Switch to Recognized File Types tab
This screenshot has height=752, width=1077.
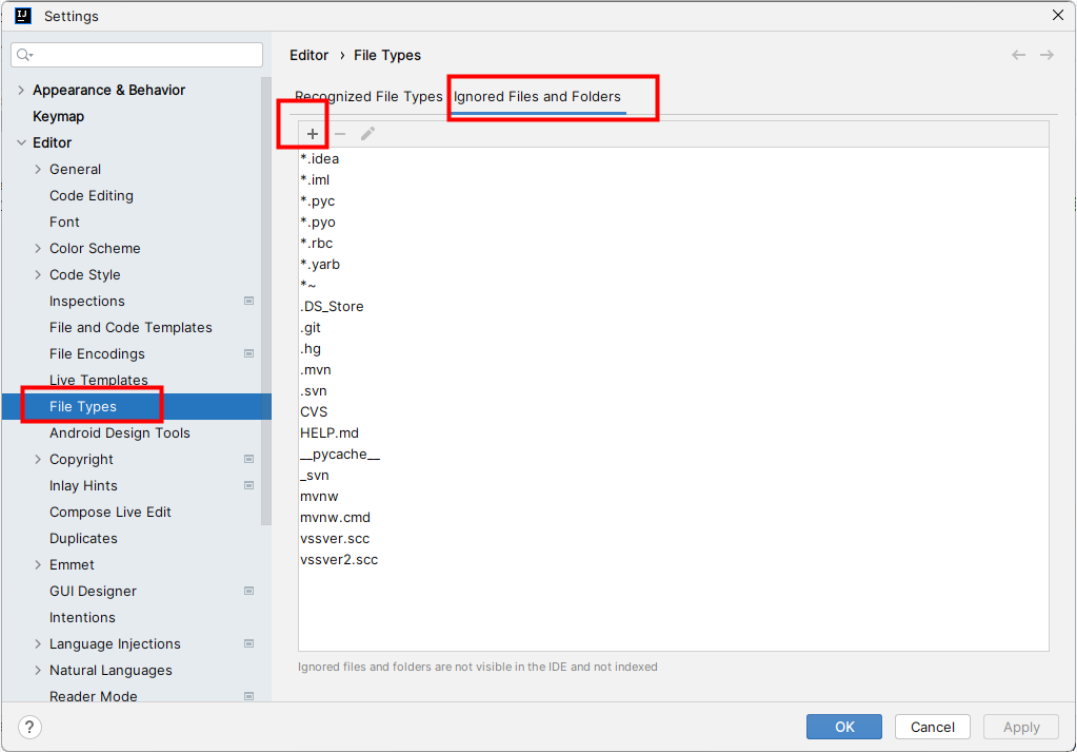click(368, 97)
